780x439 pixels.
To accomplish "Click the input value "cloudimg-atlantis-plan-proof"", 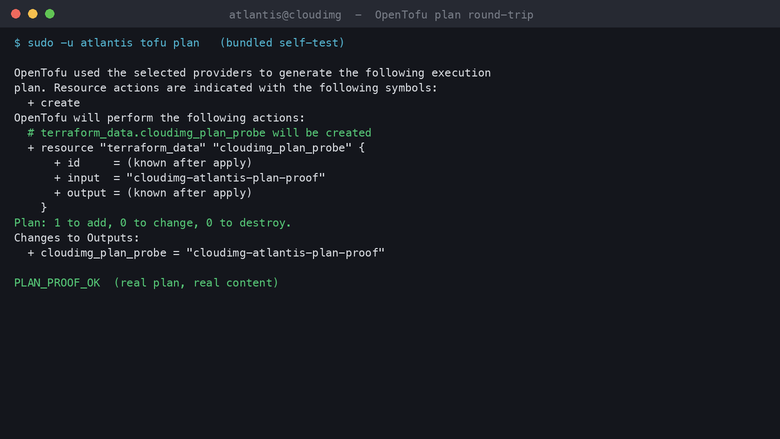I will tap(226, 178).
